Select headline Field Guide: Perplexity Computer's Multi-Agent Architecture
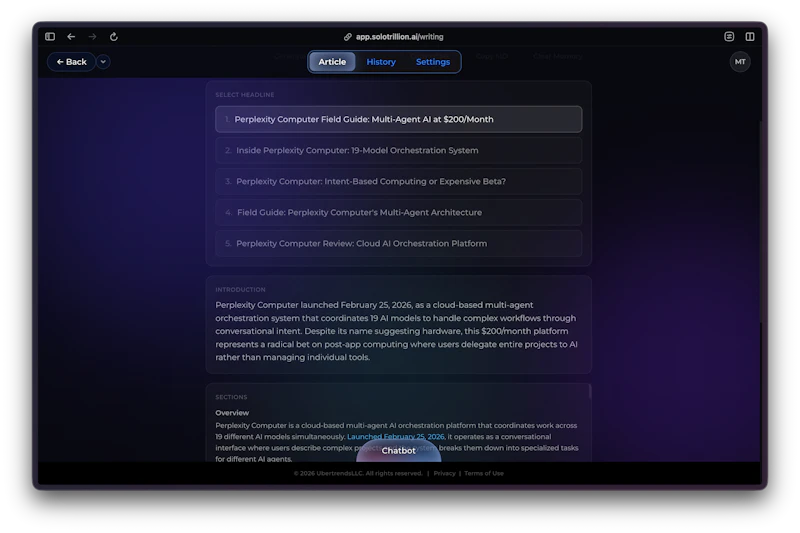This screenshot has width=800, height=533. pyautogui.click(x=398, y=213)
